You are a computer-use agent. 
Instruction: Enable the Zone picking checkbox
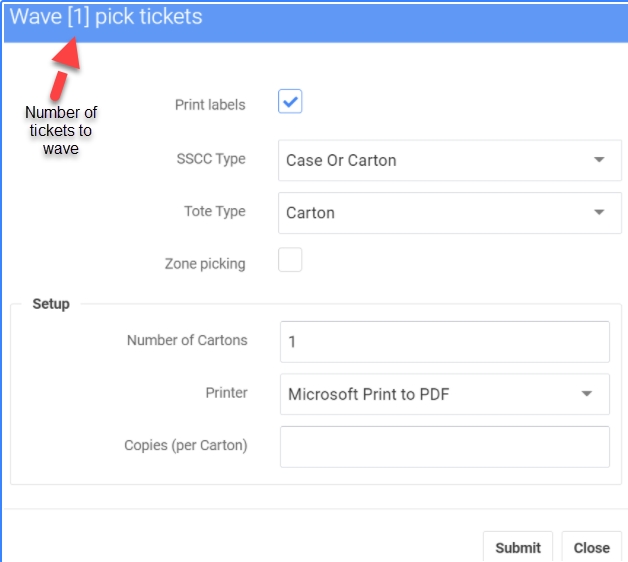coord(290,261)
